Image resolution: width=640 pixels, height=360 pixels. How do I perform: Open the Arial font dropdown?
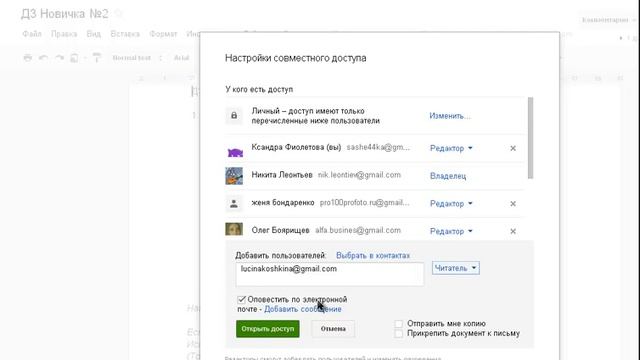182,58
